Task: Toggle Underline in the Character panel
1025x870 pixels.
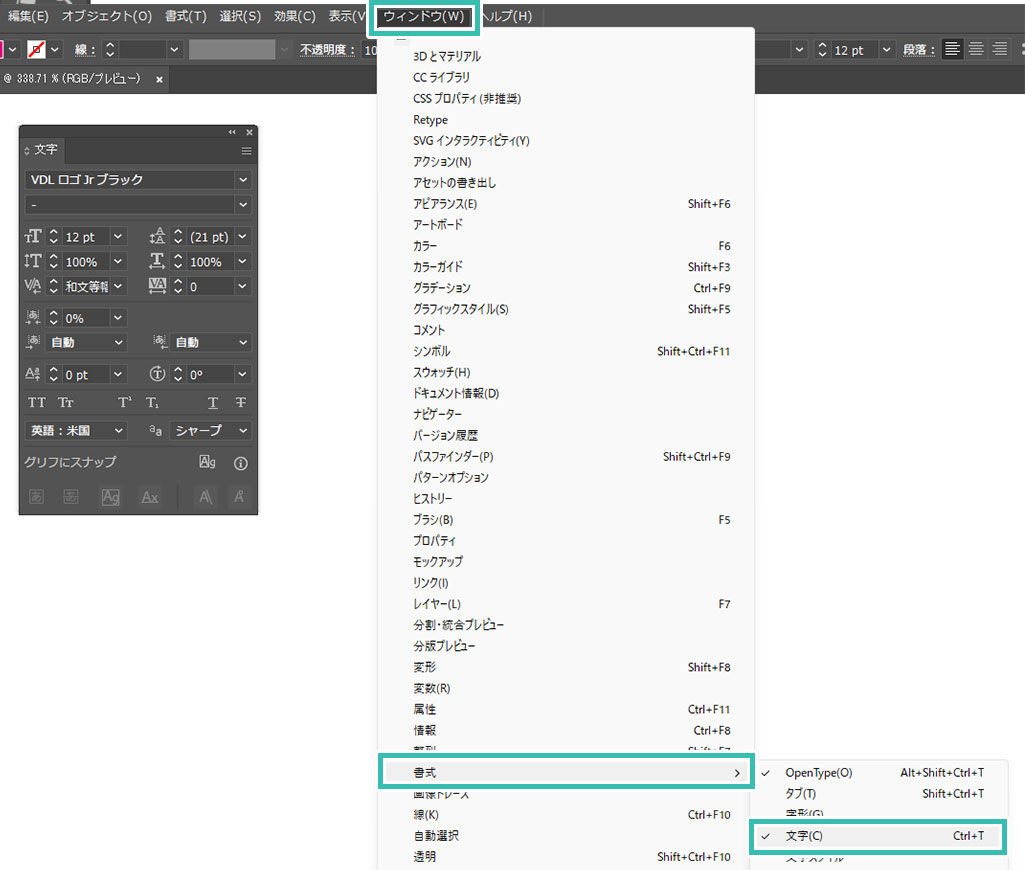Action: coord(212,403)
